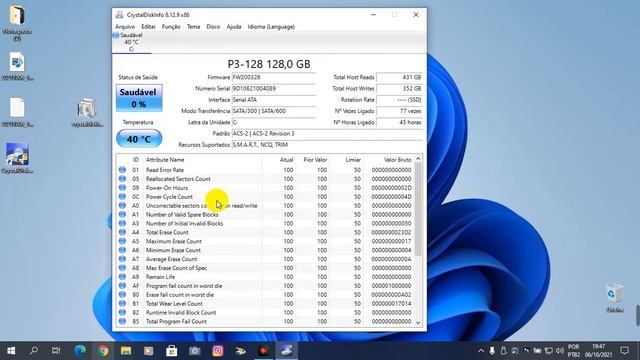Launch Microsoft Edge from the taskbar
Viewport: 640px width, 360px height.
(x=80, y=351)
